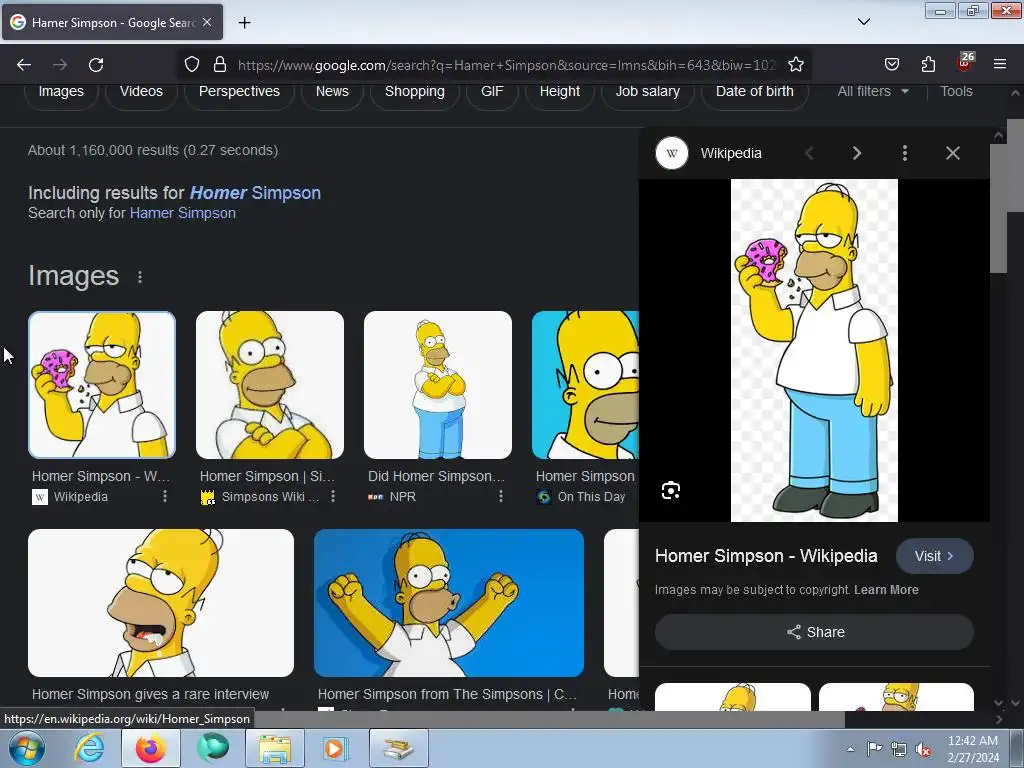Open the Homer eating donut thumbnail

102,385
